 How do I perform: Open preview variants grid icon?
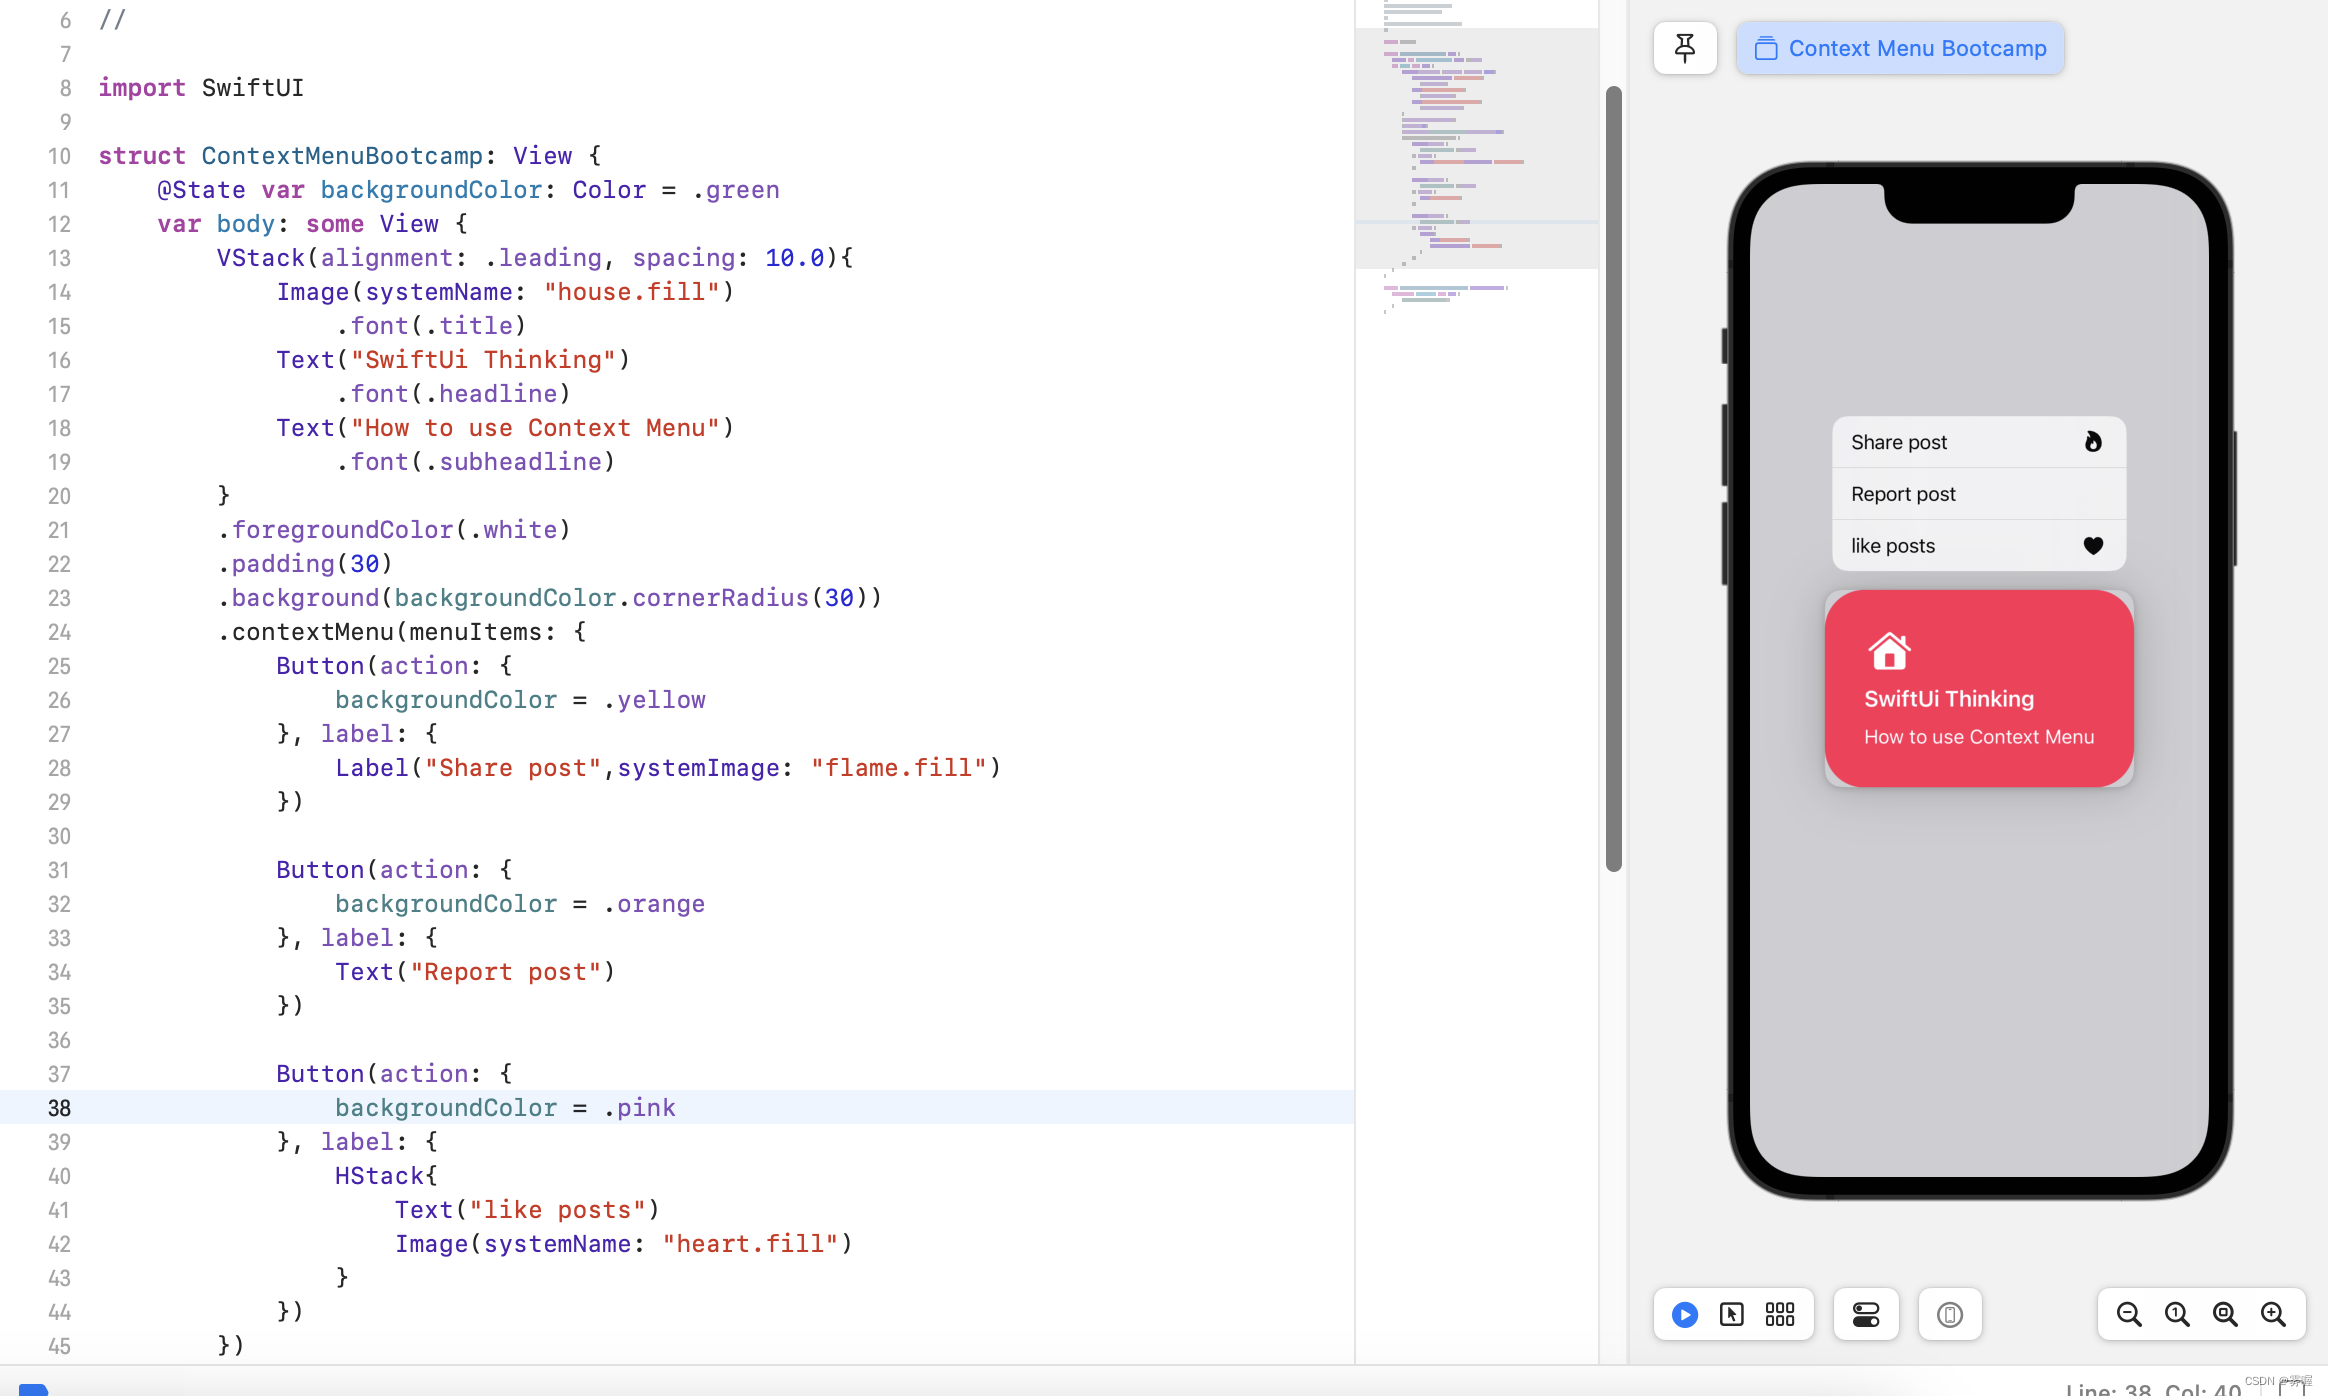[1780, 1314]
